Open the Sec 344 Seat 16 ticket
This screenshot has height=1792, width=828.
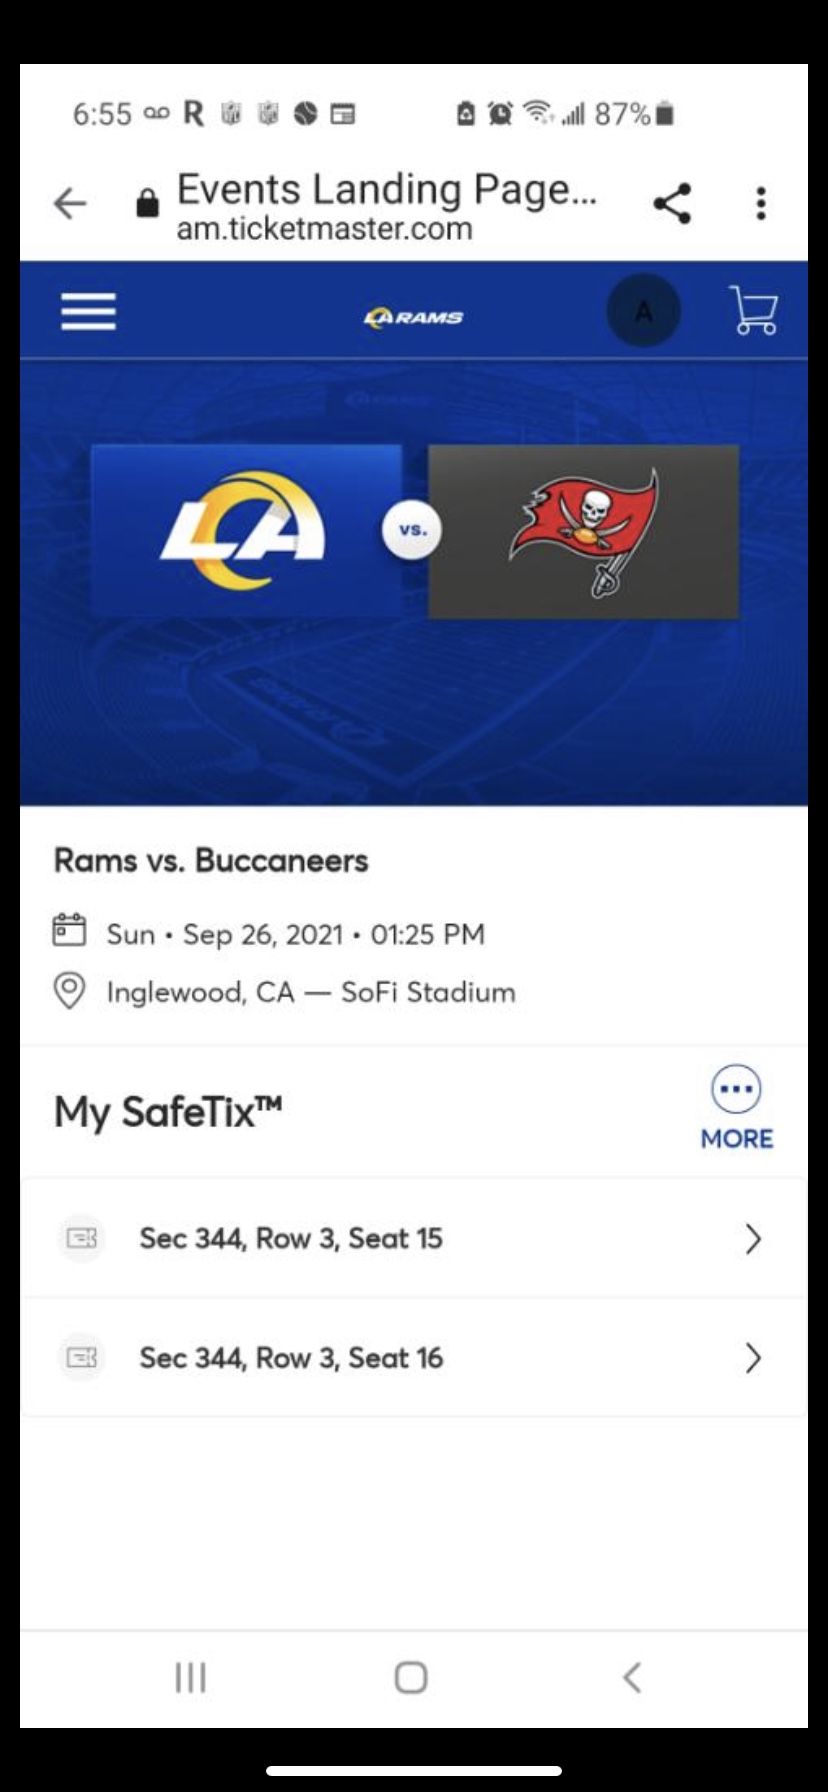click(x=291, y=1358)
